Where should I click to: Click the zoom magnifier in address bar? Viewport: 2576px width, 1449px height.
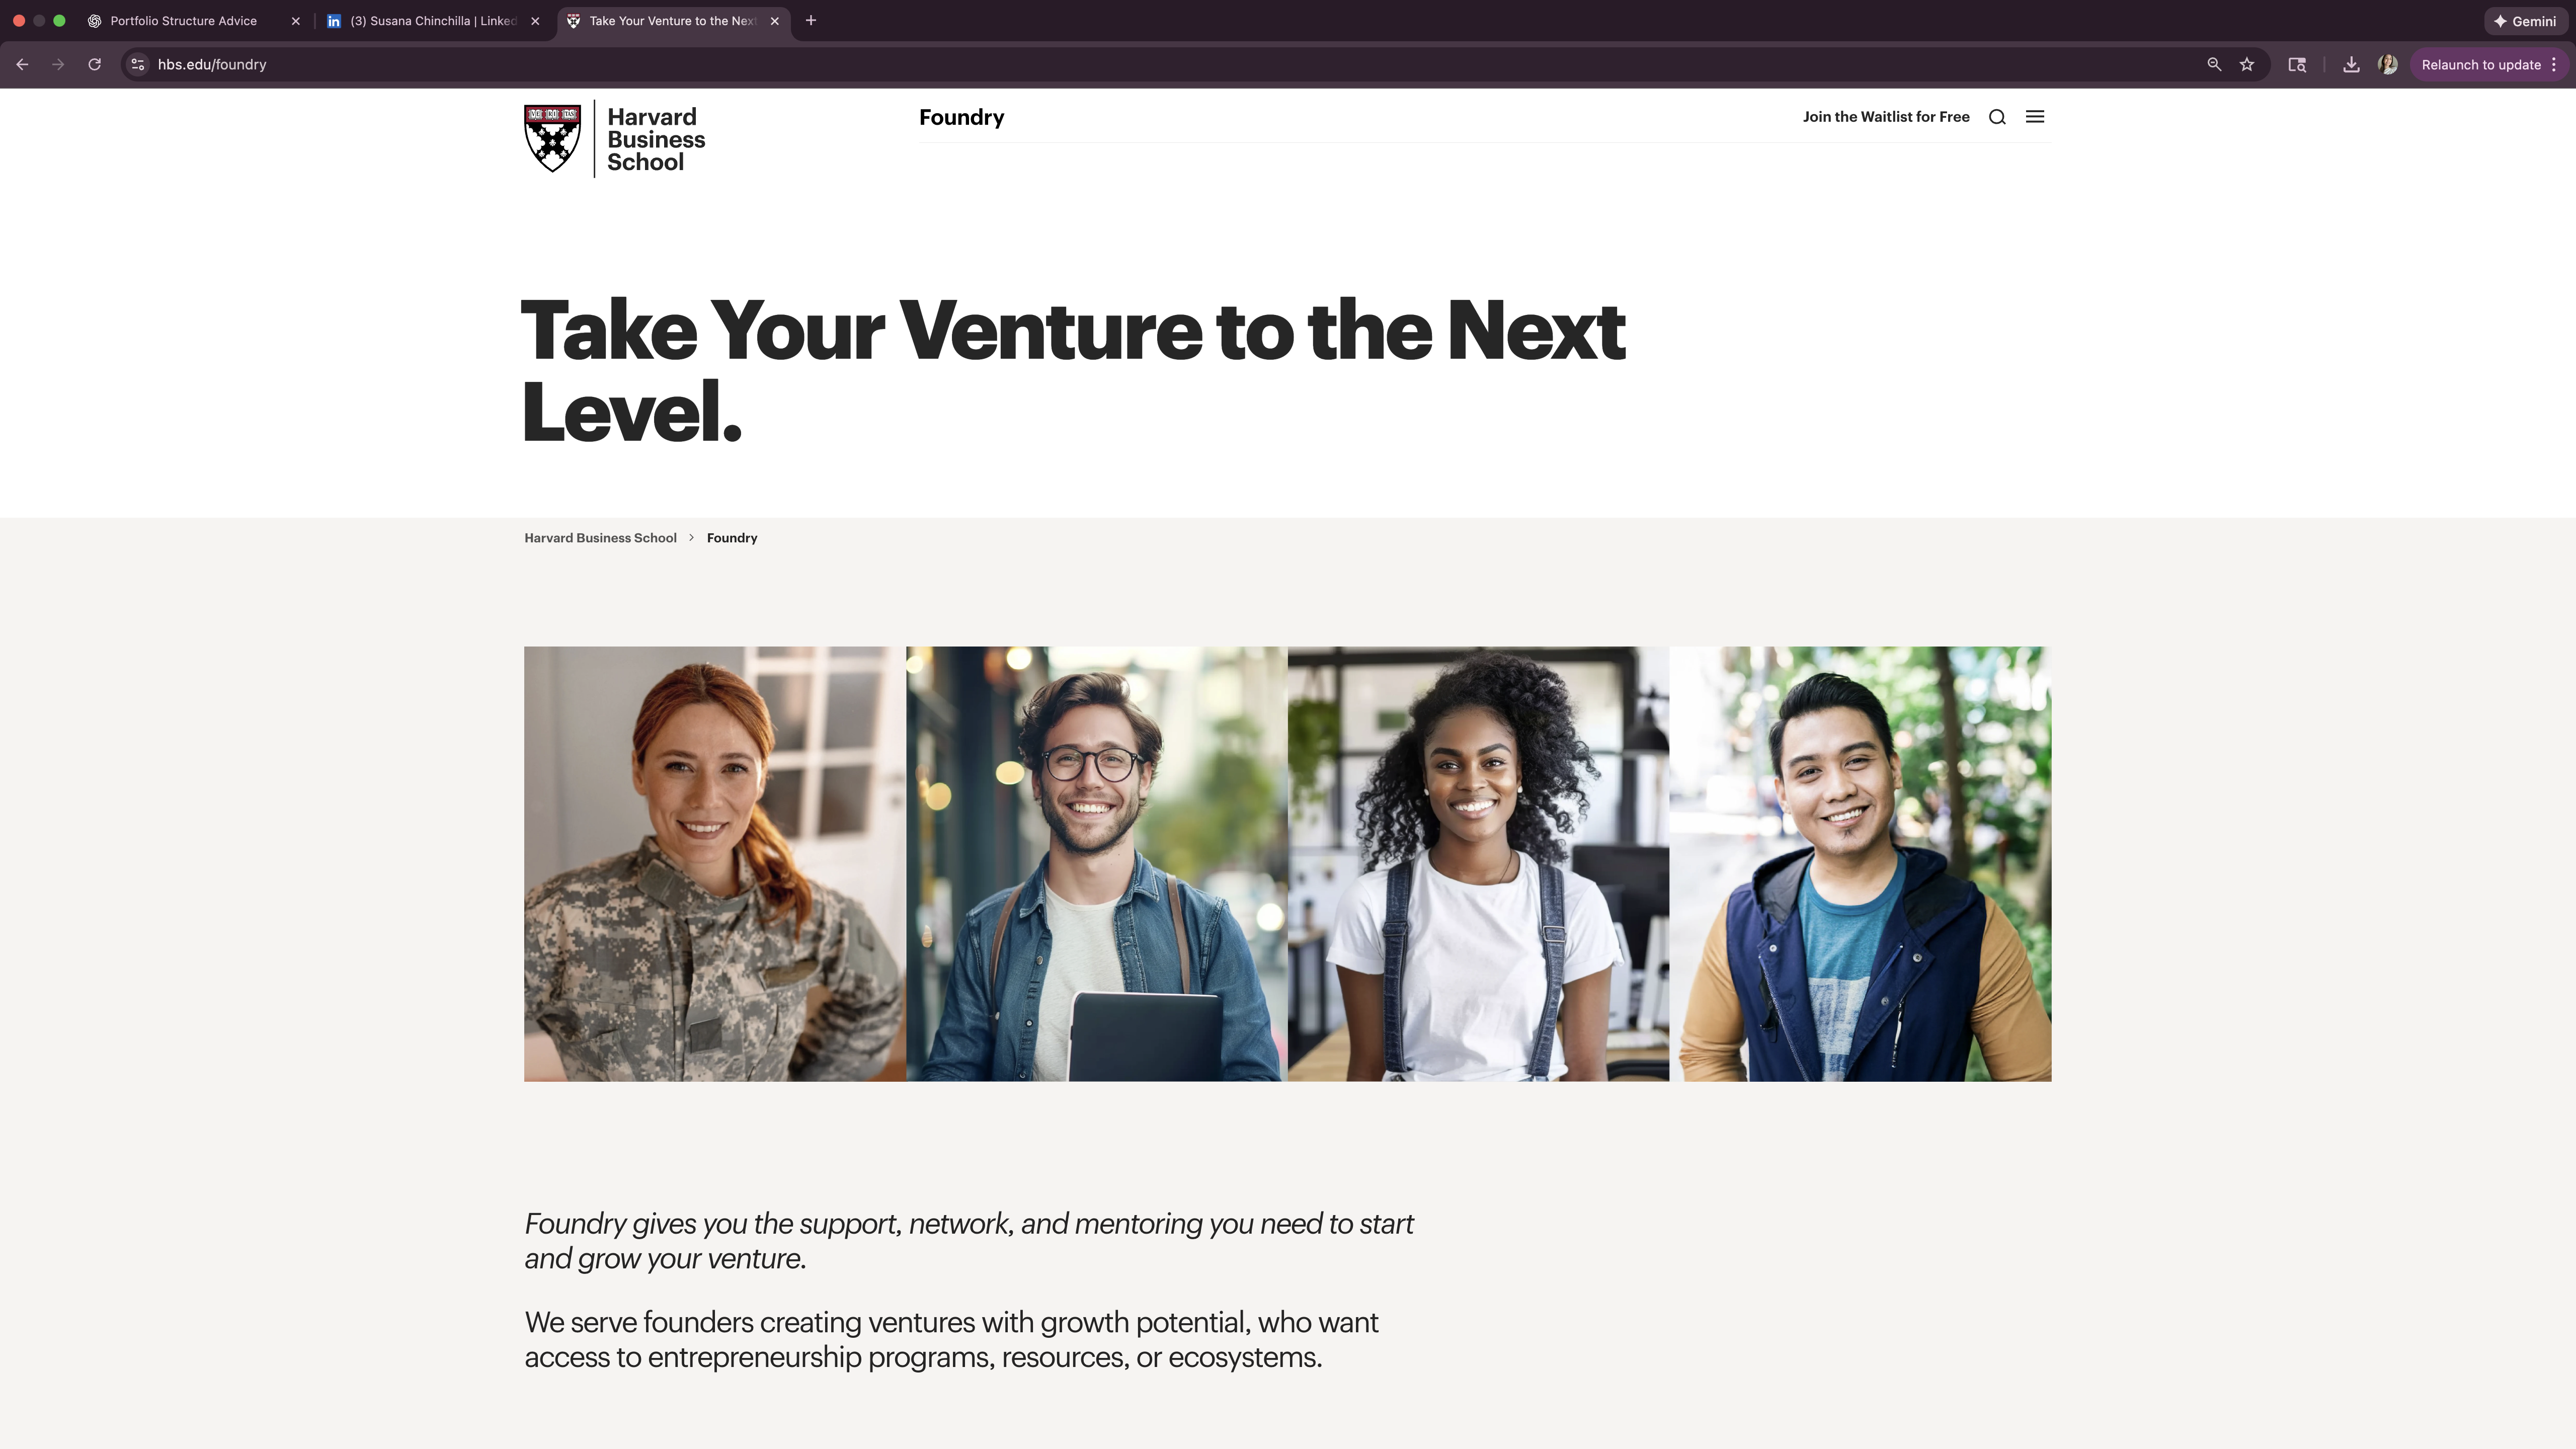(2214, 65)
